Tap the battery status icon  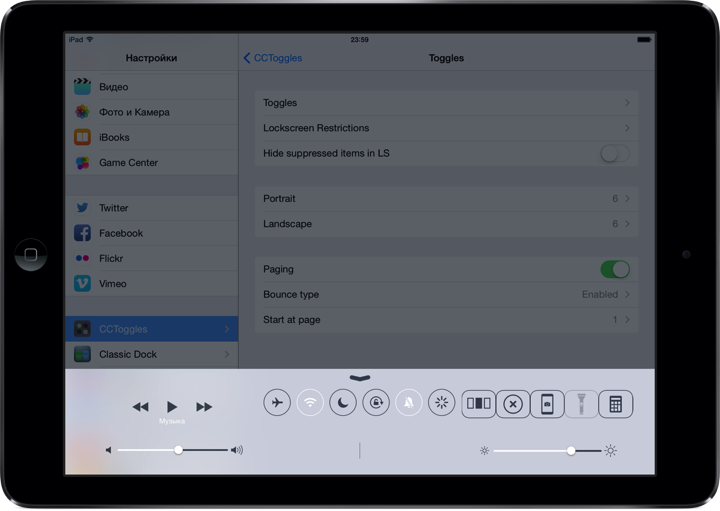644,40
